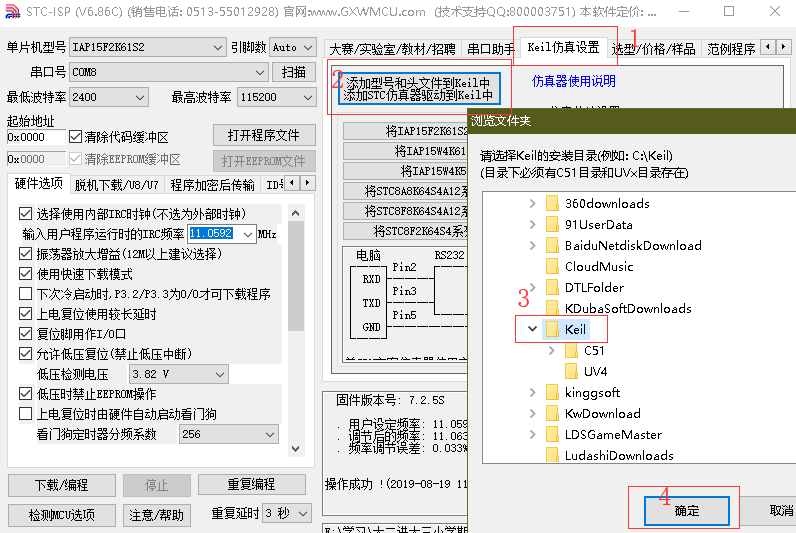Toggle 低压时禁止EEPROM操作 checkbox
This screenshot has height=533, width=796.
(25, 393)
